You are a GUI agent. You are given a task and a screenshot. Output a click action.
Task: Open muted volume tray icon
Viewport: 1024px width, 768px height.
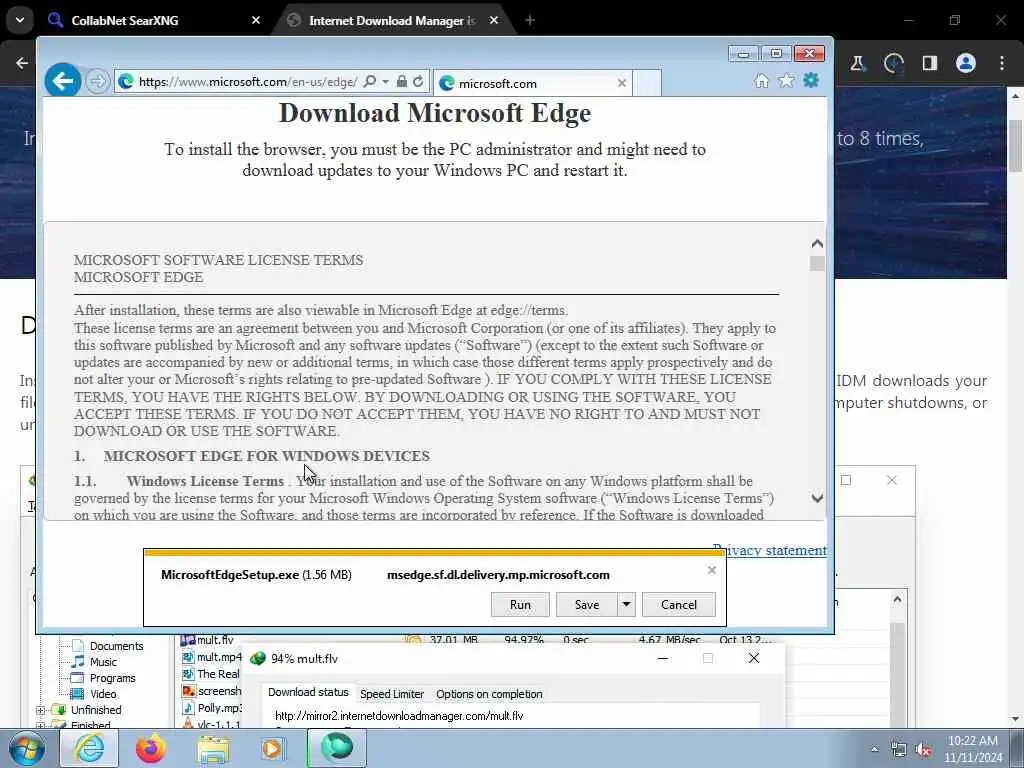click(923, 750)
